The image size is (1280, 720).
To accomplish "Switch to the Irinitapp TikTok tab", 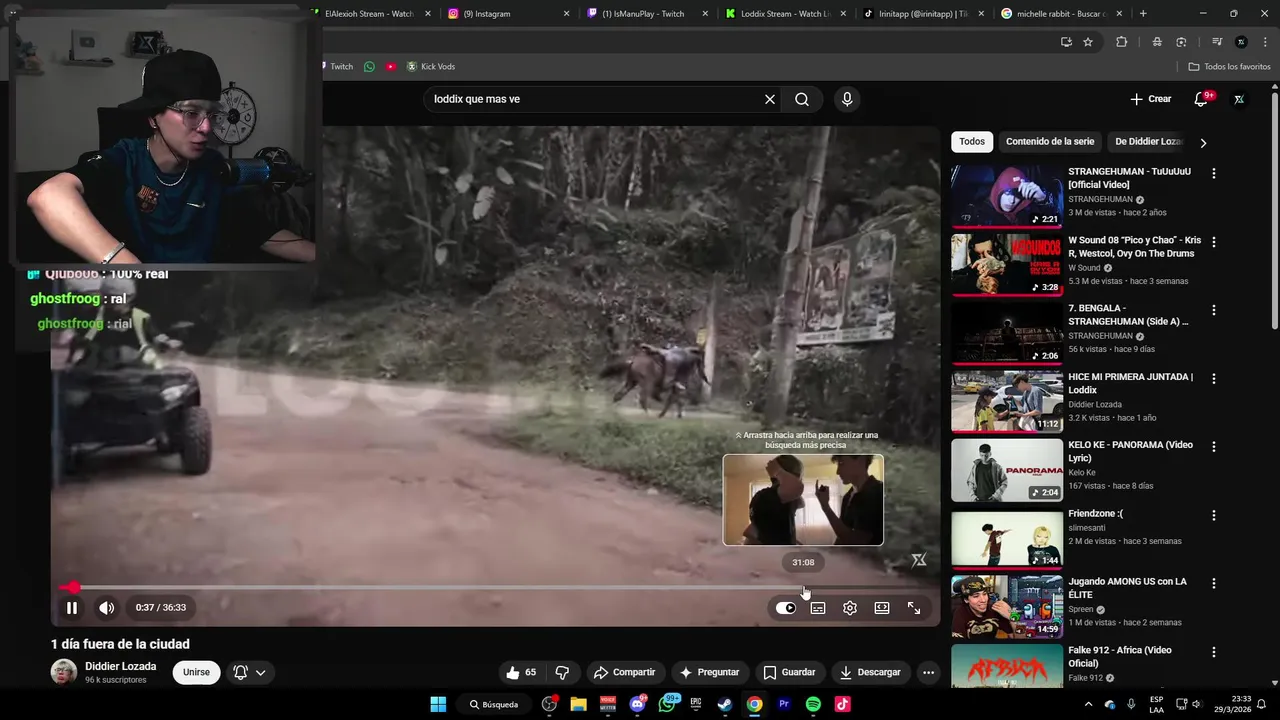I will click(923, 14).
